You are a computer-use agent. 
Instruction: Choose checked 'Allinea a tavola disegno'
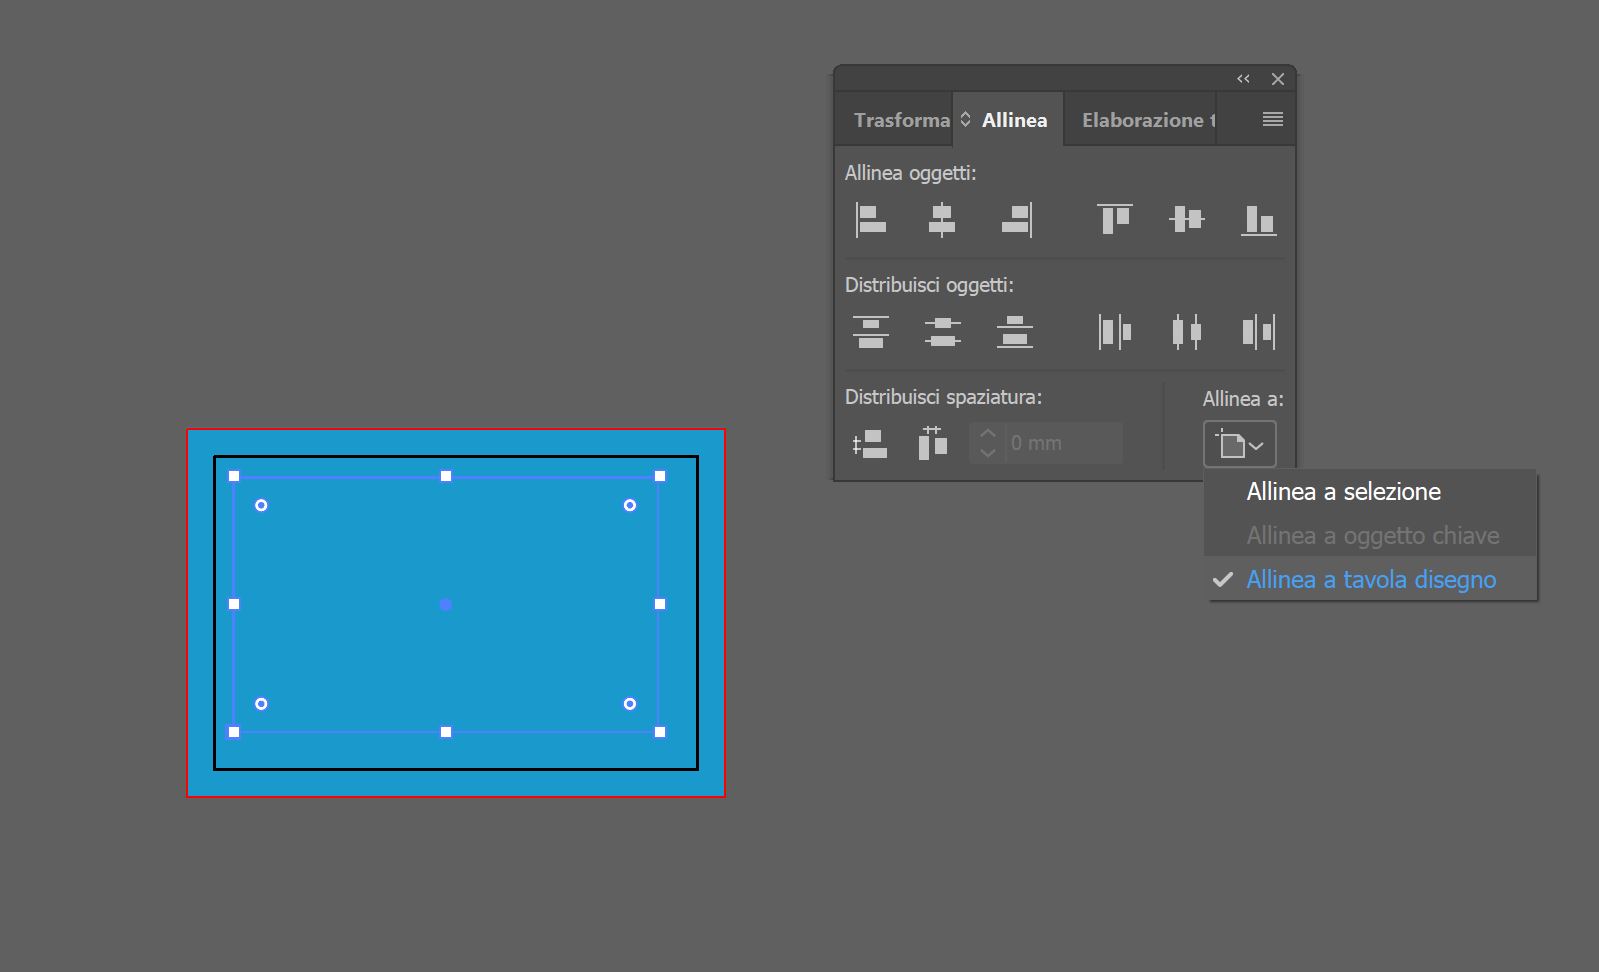pos(1370,580)
